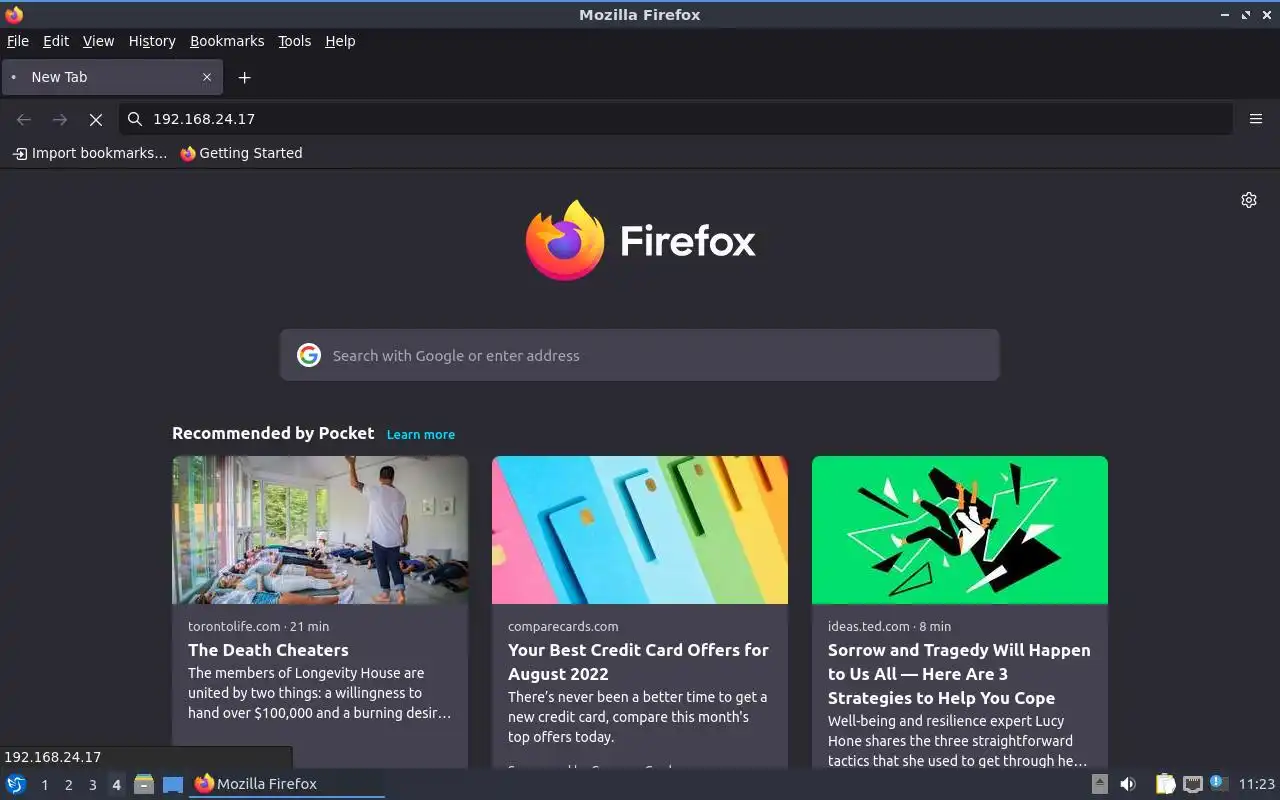Click the Firefox wordmark text
The width and height of the screenshot is (1280, 800).
click(x=688, y=241)
